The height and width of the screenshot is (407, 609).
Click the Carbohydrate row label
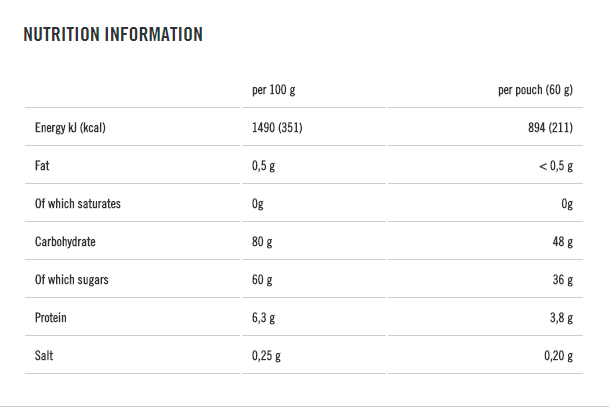click(65, 242)
